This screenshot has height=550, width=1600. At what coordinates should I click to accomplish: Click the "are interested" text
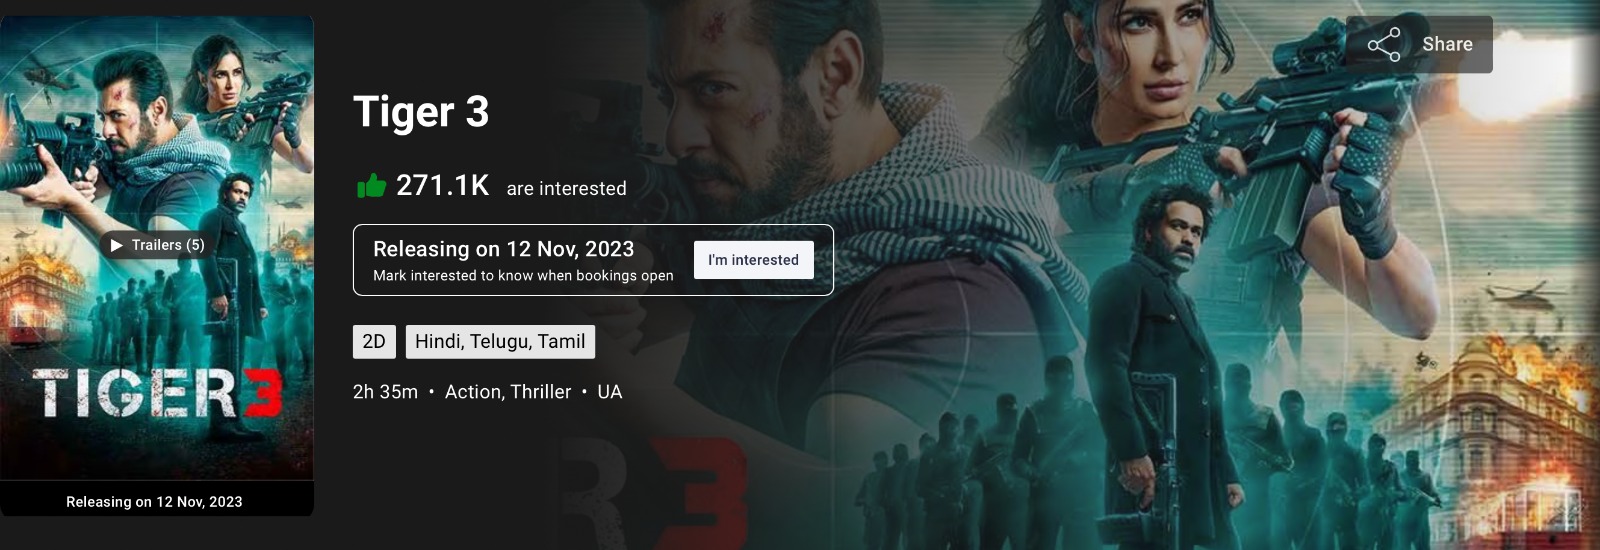[x=566, y=188]
